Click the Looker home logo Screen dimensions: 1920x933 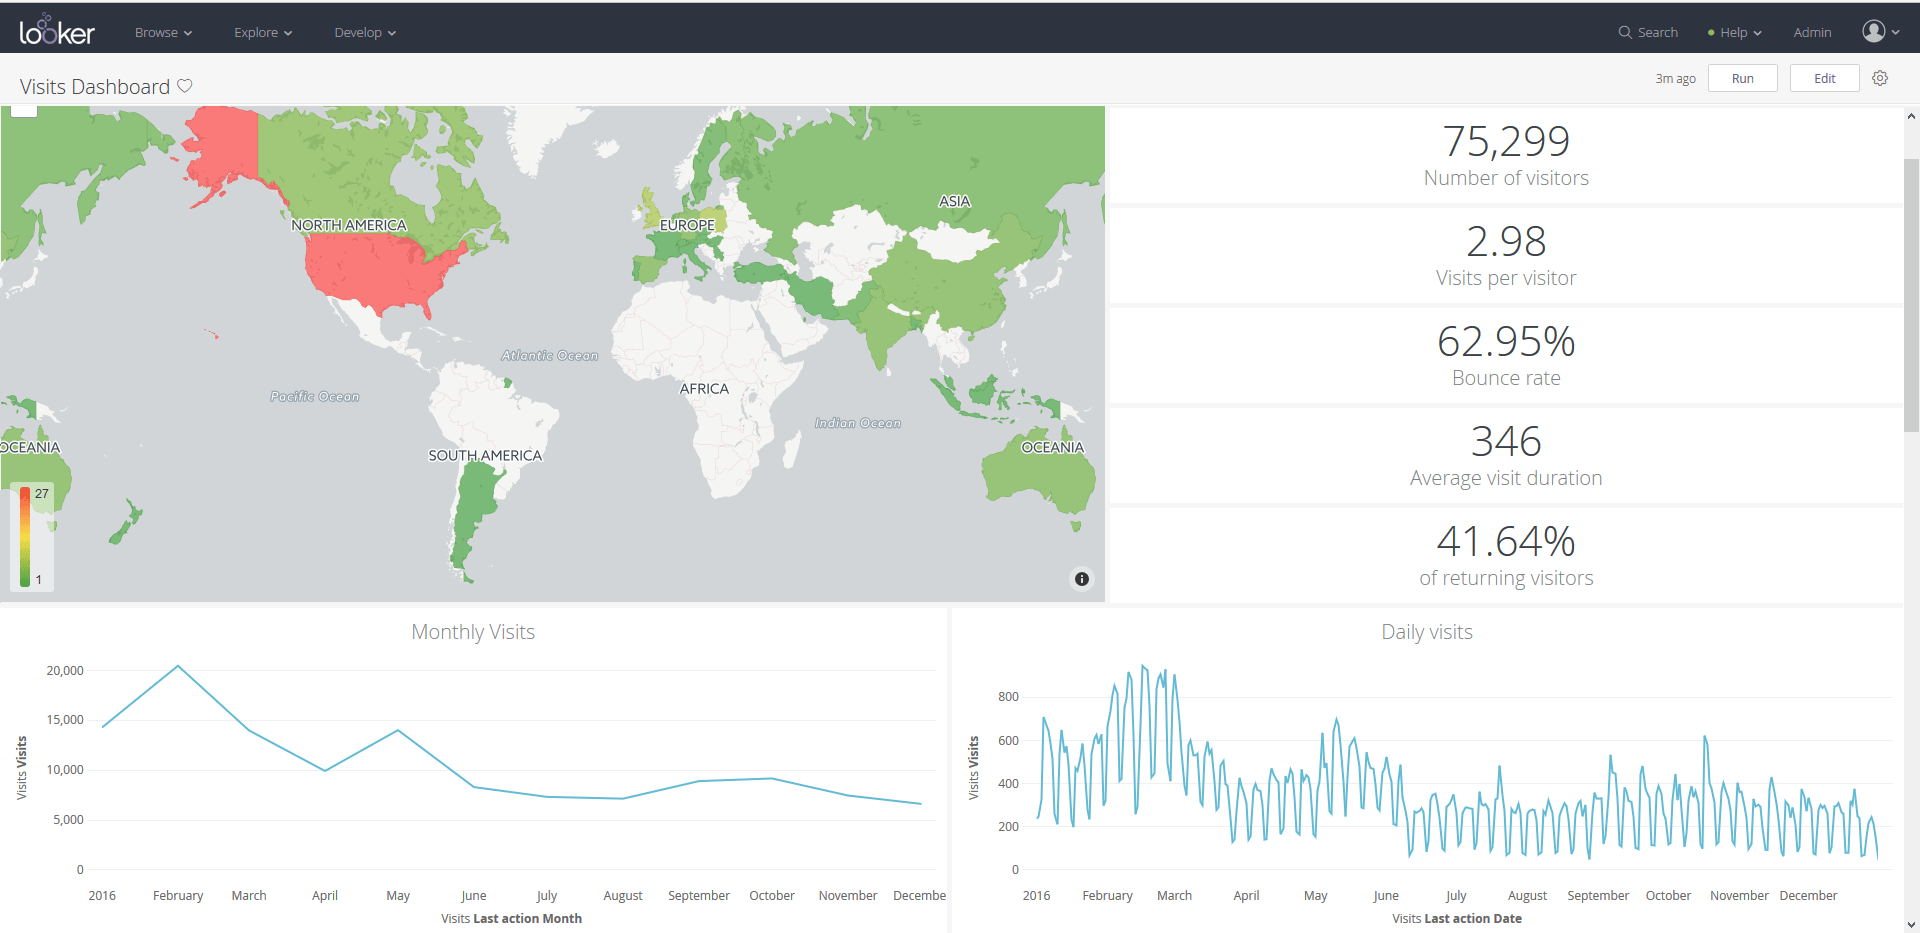coord(55,29)
